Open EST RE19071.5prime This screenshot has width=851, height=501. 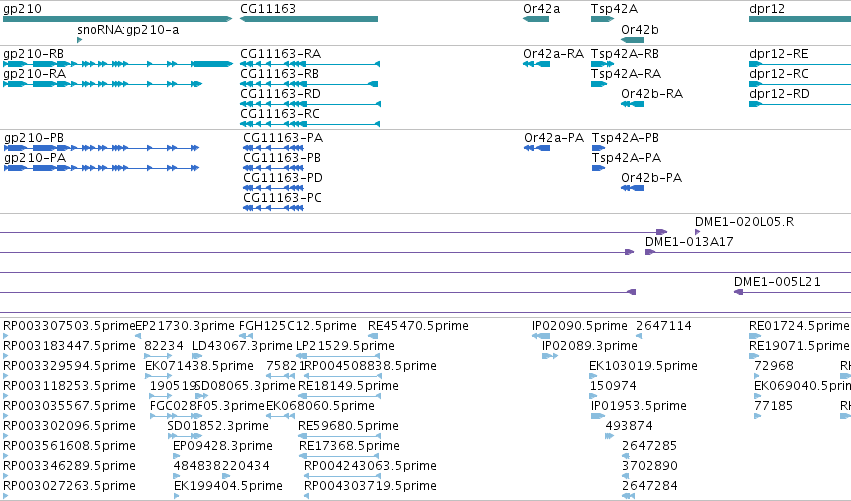[x=799, y=346]
